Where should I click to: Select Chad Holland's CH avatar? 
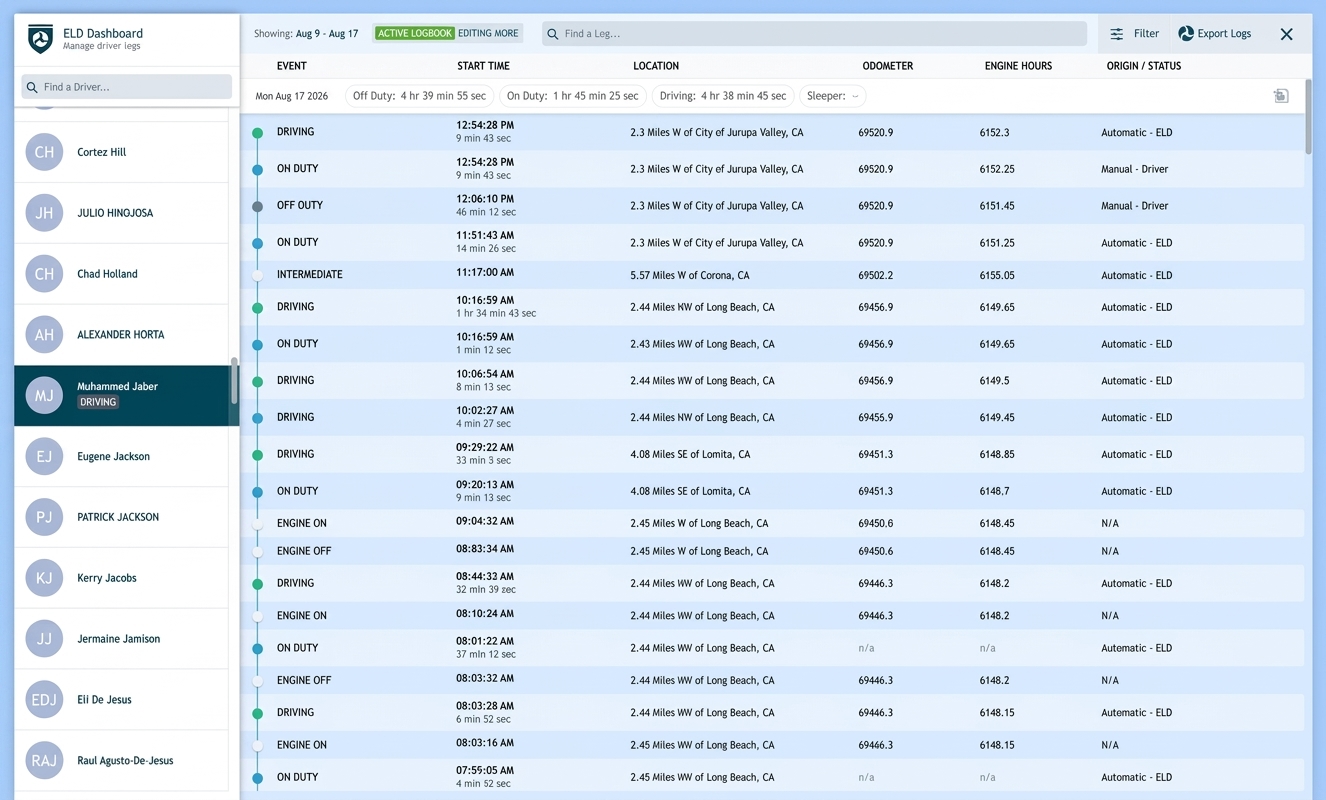pos(44,274)
